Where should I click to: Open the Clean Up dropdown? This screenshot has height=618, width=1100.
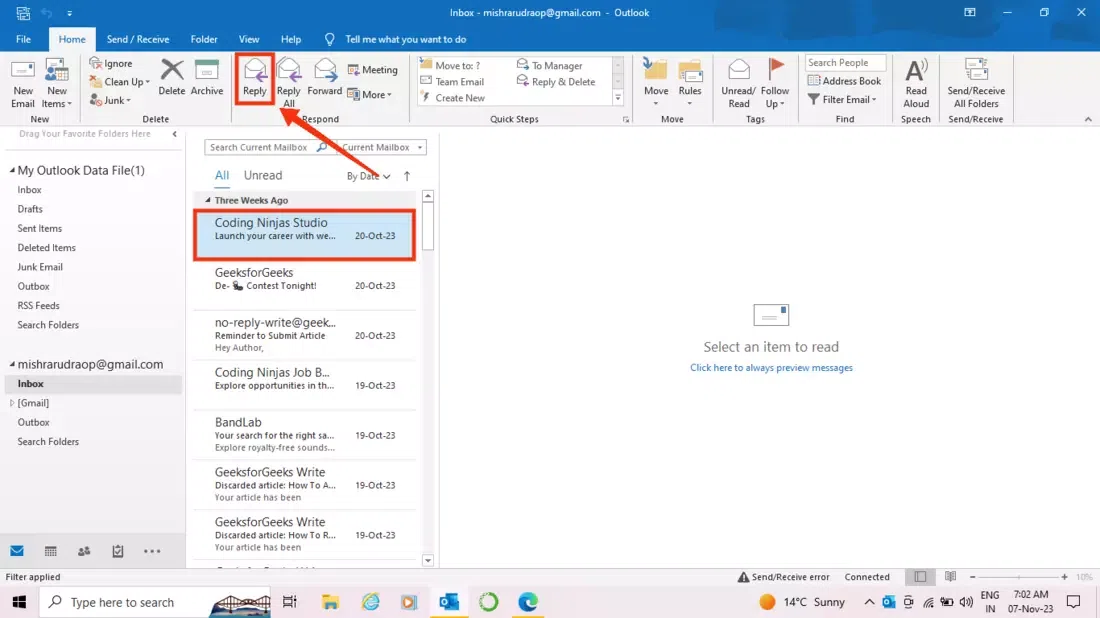pyautogui.click(x=119, y=81)
